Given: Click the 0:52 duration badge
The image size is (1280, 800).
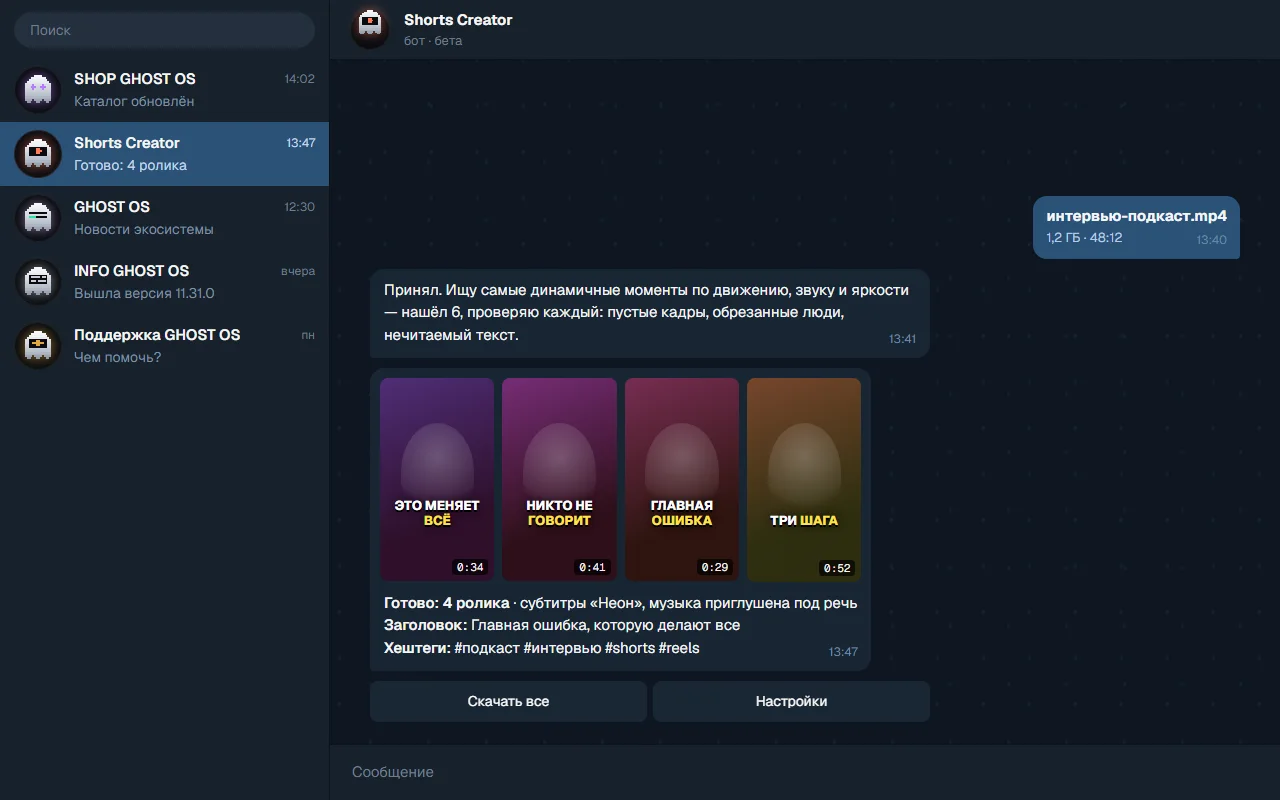Looking at the screenshot, I should tap(837, 568).
